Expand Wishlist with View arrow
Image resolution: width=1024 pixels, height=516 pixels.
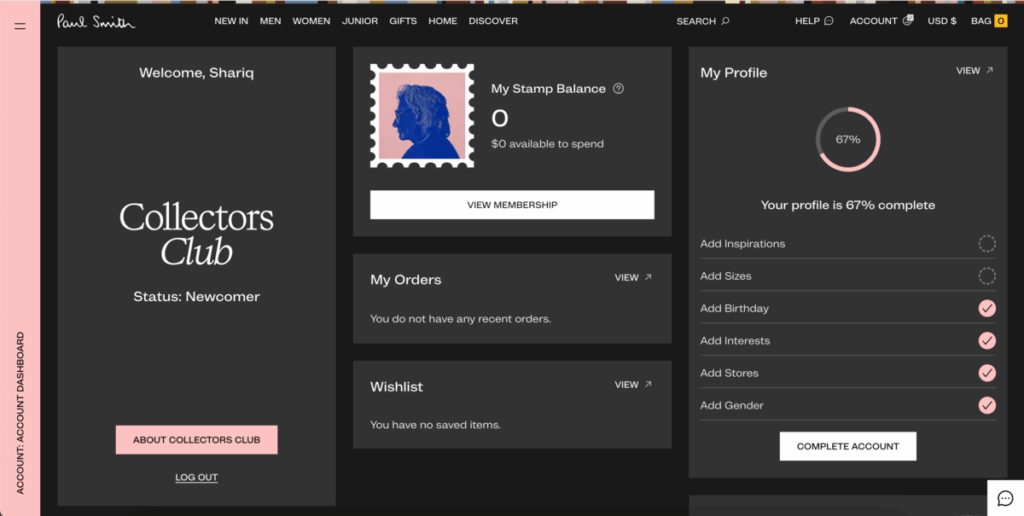[x=633, y=385]
